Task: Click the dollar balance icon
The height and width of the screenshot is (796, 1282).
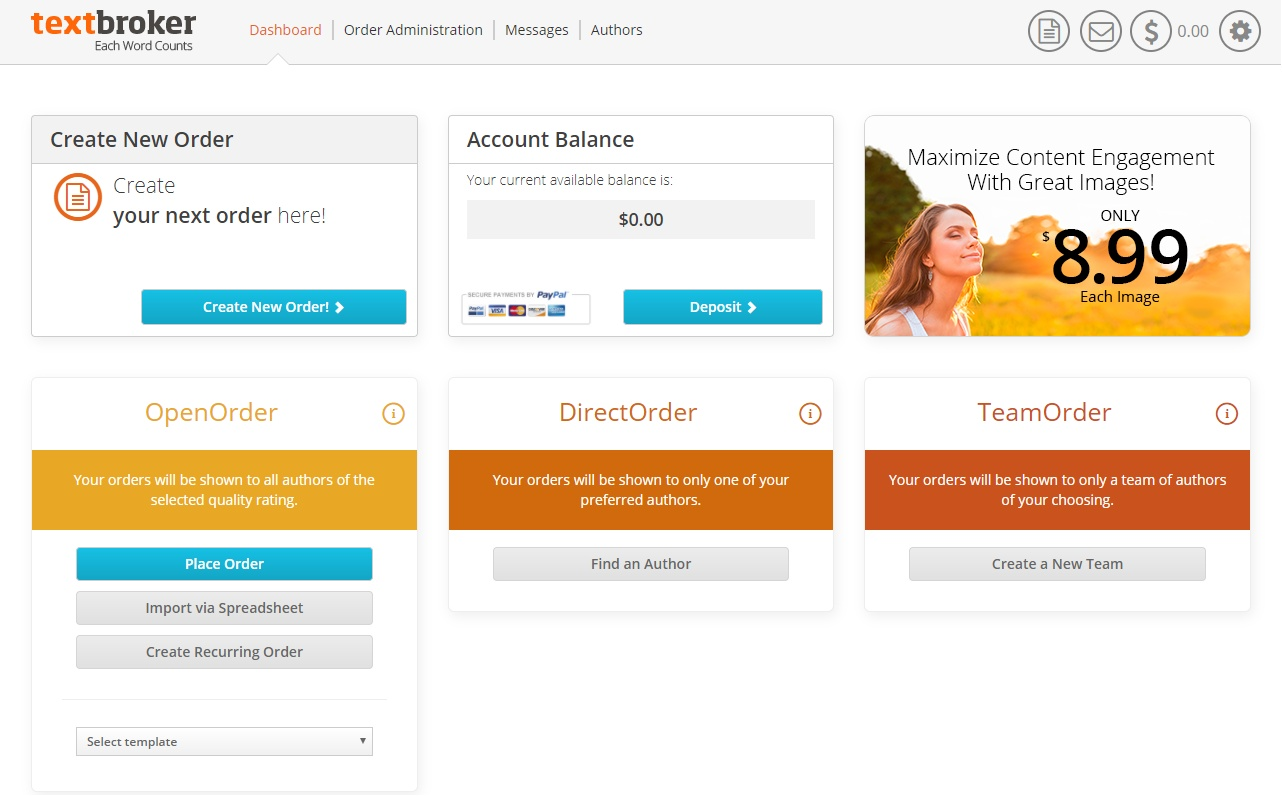Action: pos(1151,31)
